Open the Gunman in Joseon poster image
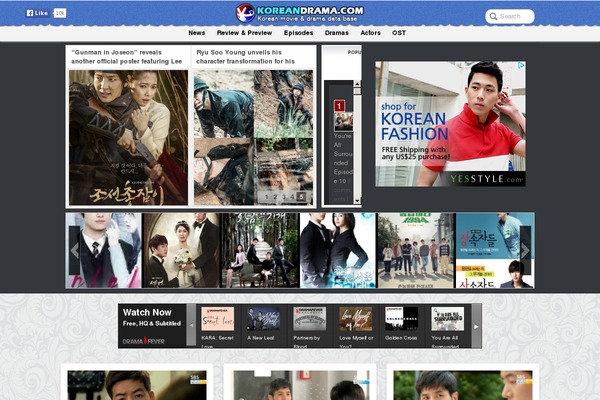 pyautogui.click(x=129, y=137)
